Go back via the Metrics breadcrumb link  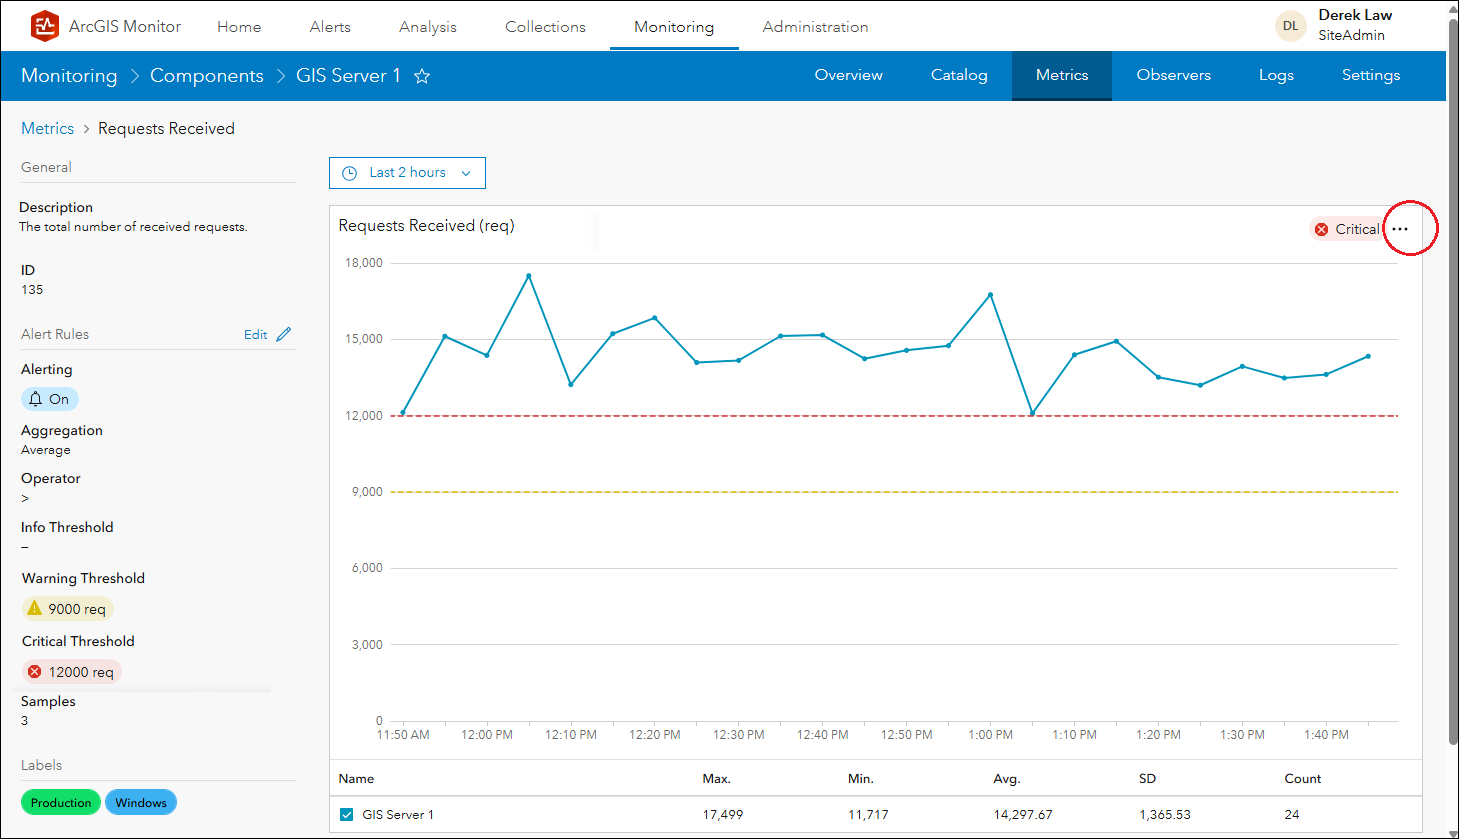click(47, 128)
